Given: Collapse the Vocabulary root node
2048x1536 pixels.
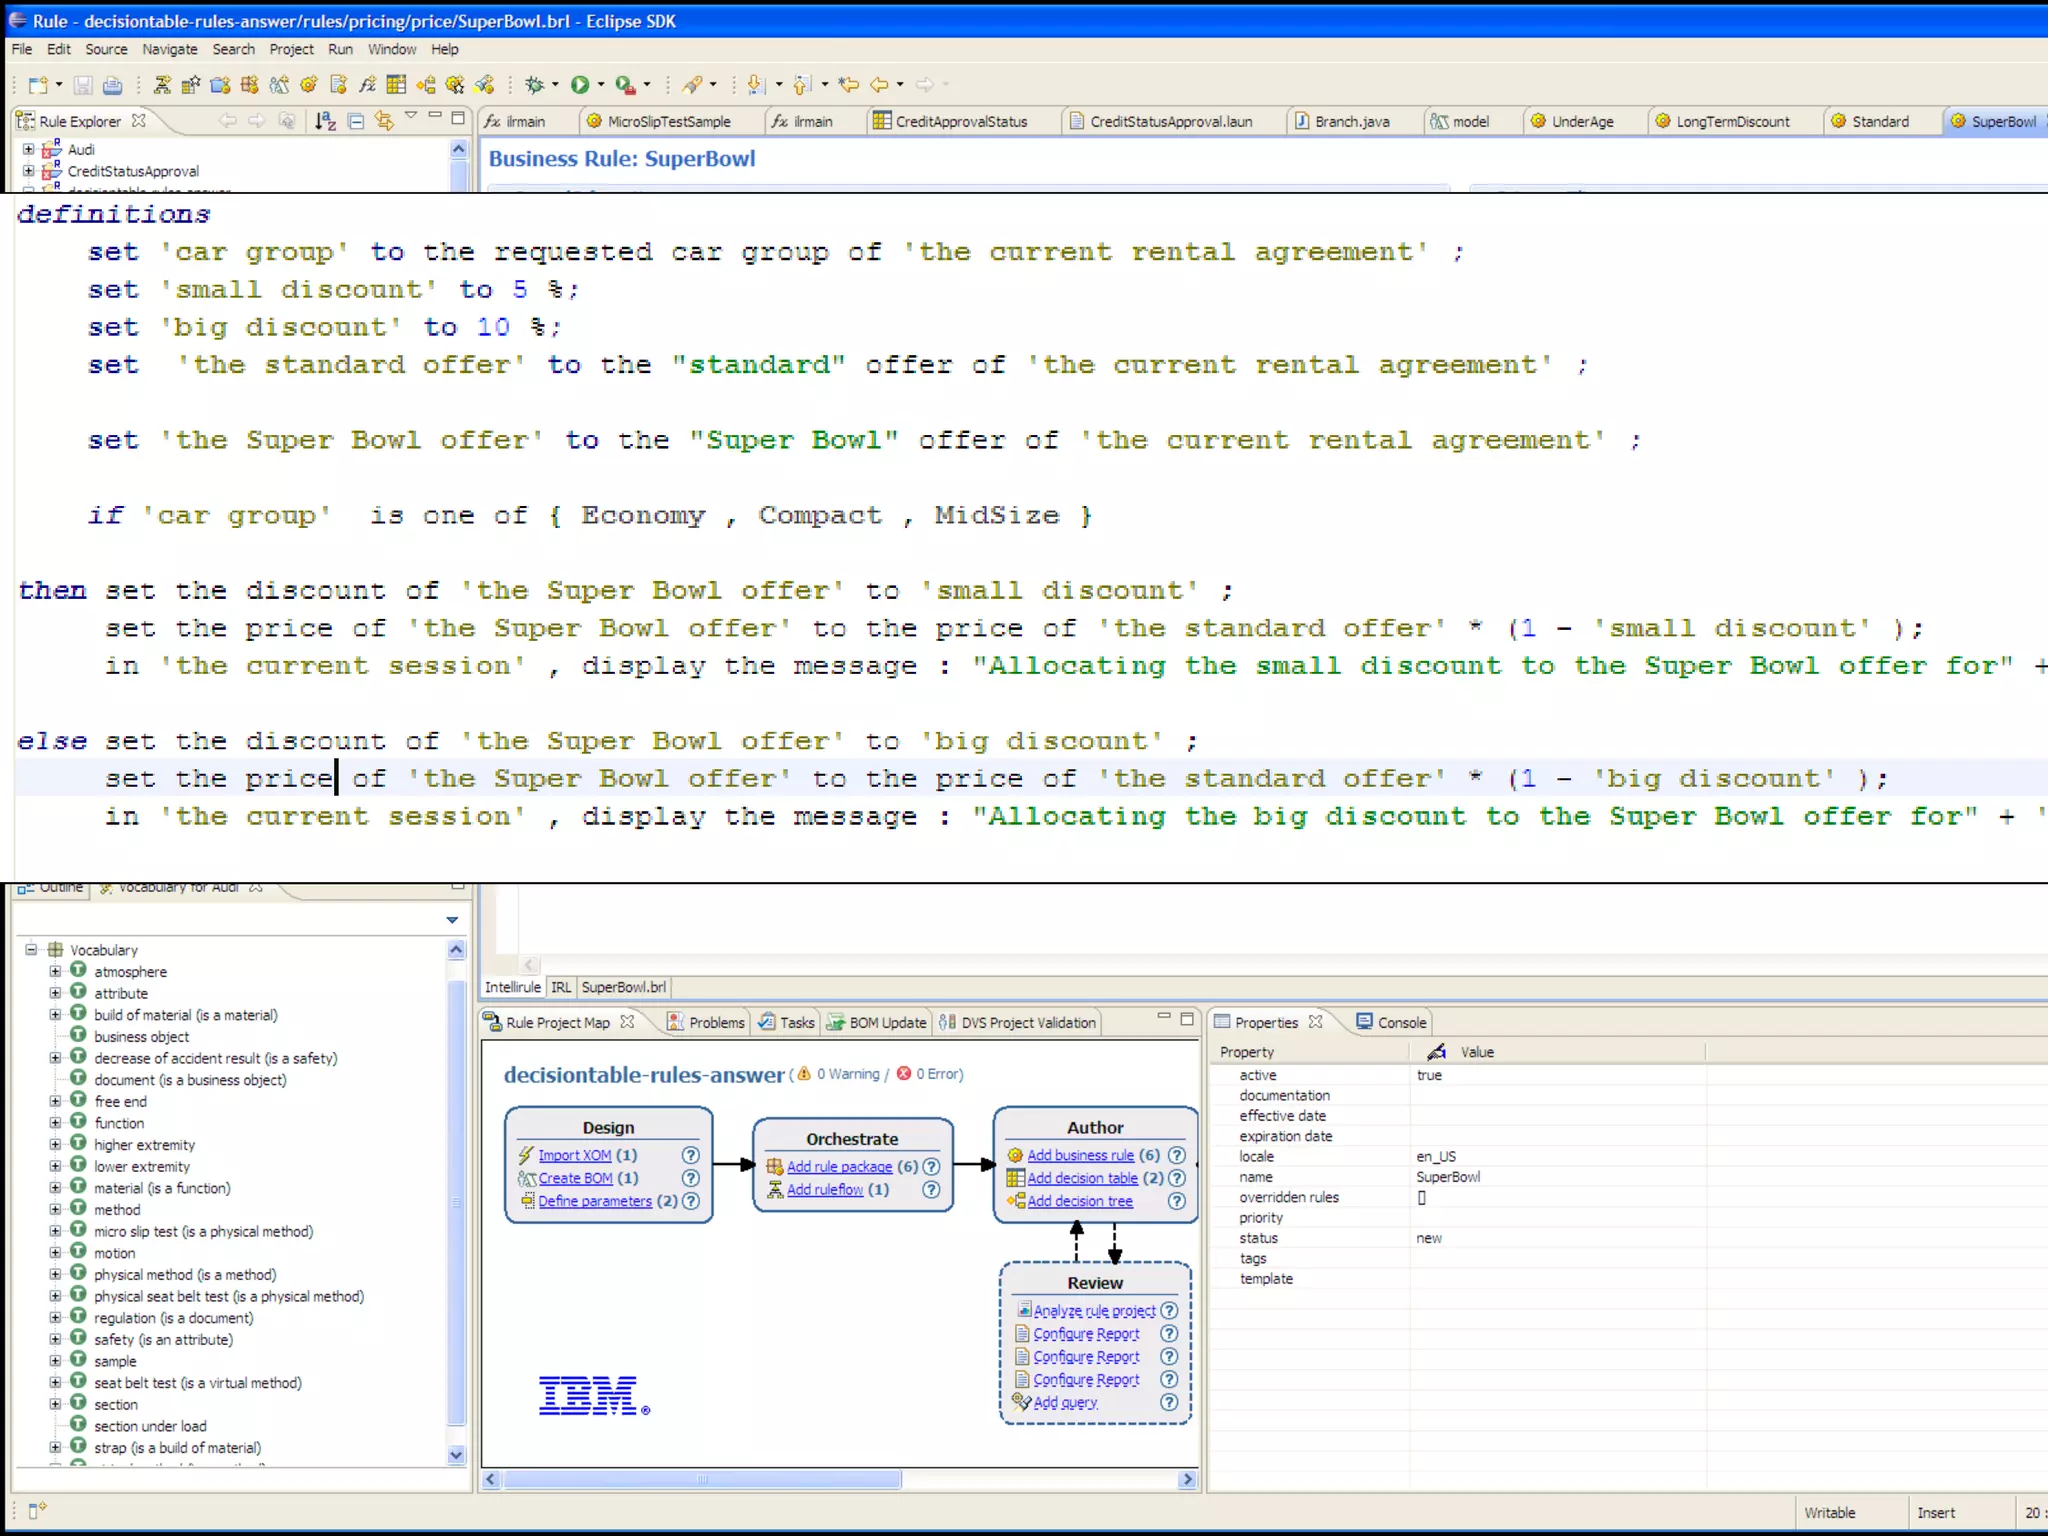Looking at the screenshot, I should [x=31, y=949].
